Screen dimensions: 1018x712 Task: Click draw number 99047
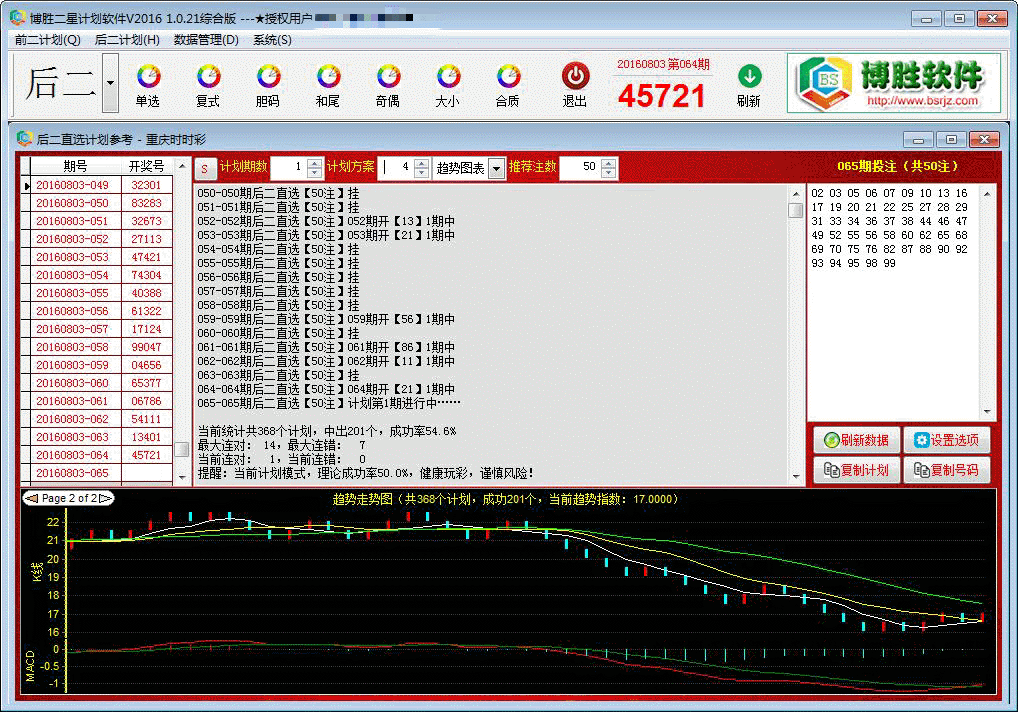point(147,347)
